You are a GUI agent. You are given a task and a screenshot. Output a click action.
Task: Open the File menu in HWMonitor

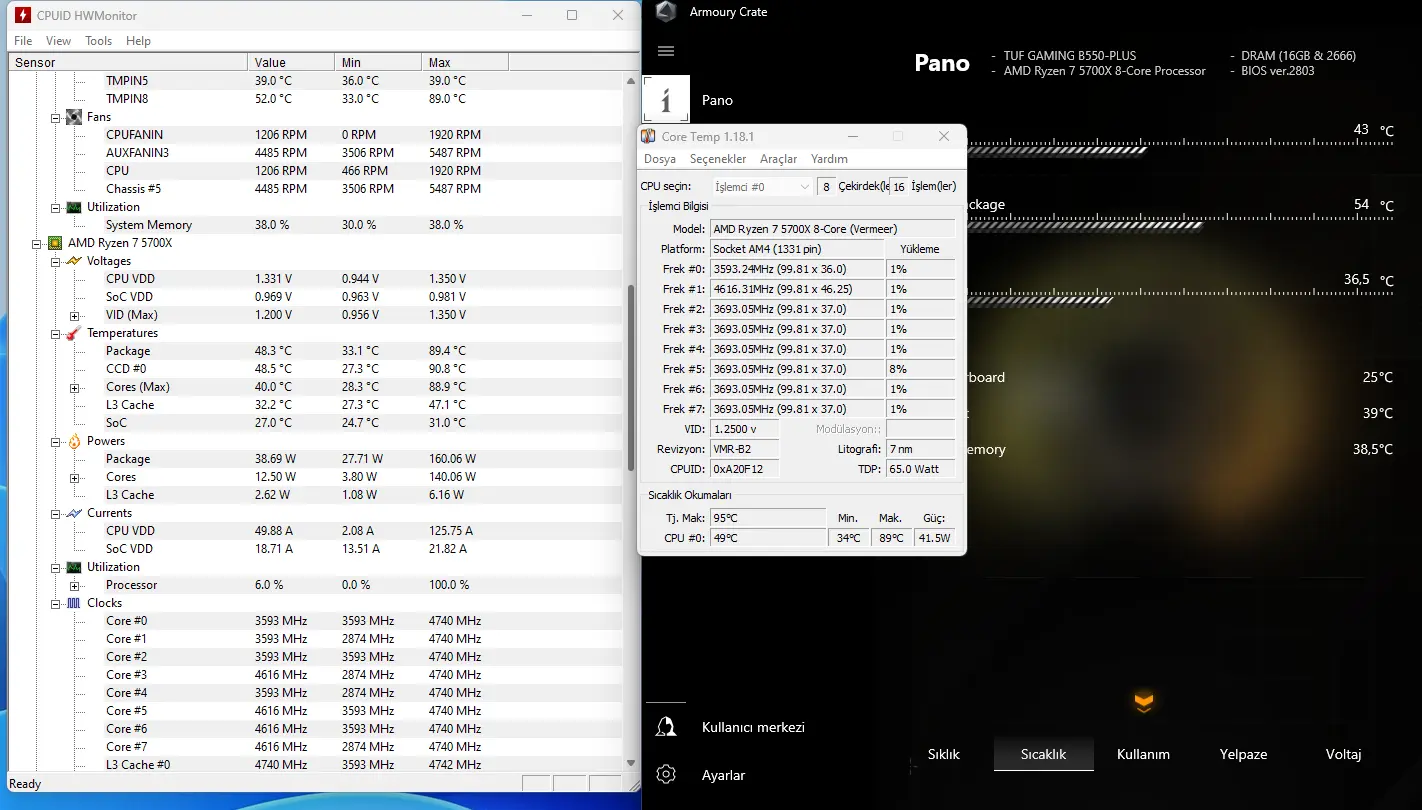pos(23,41)
